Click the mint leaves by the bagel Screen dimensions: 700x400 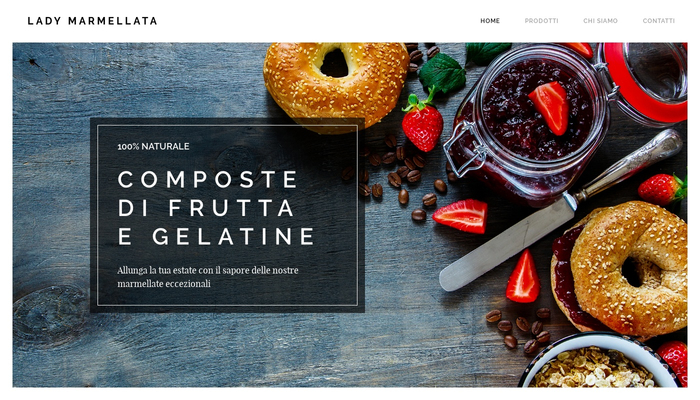point(443,73)
